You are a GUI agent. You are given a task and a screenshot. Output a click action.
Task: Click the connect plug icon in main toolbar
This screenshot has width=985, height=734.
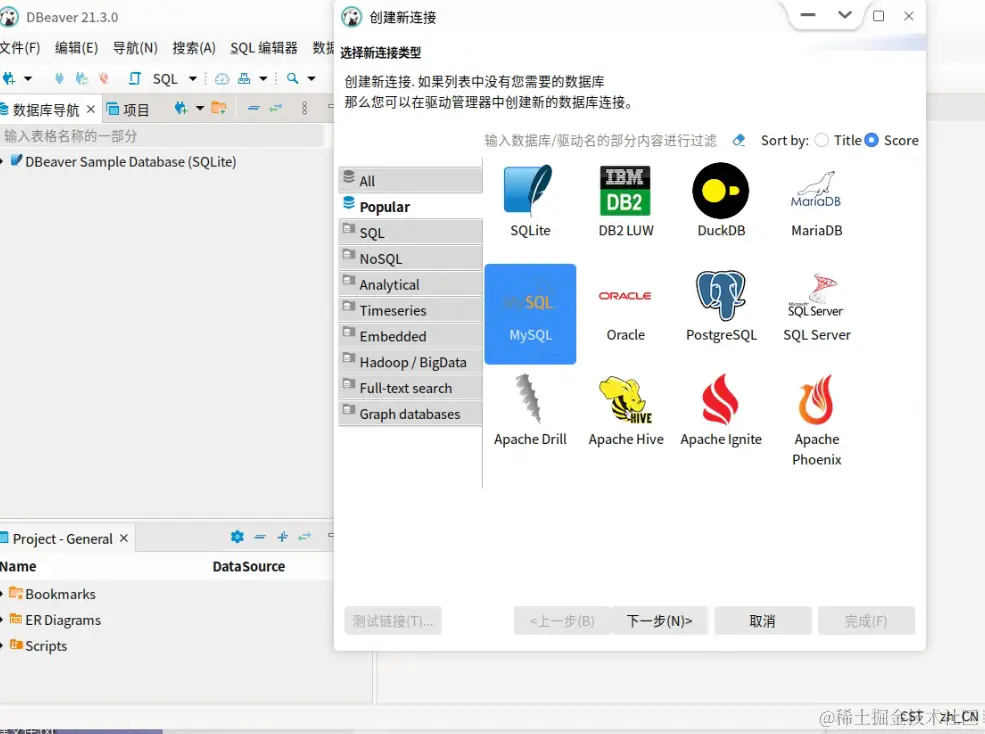pyautogui.click(x=59, y=79)
